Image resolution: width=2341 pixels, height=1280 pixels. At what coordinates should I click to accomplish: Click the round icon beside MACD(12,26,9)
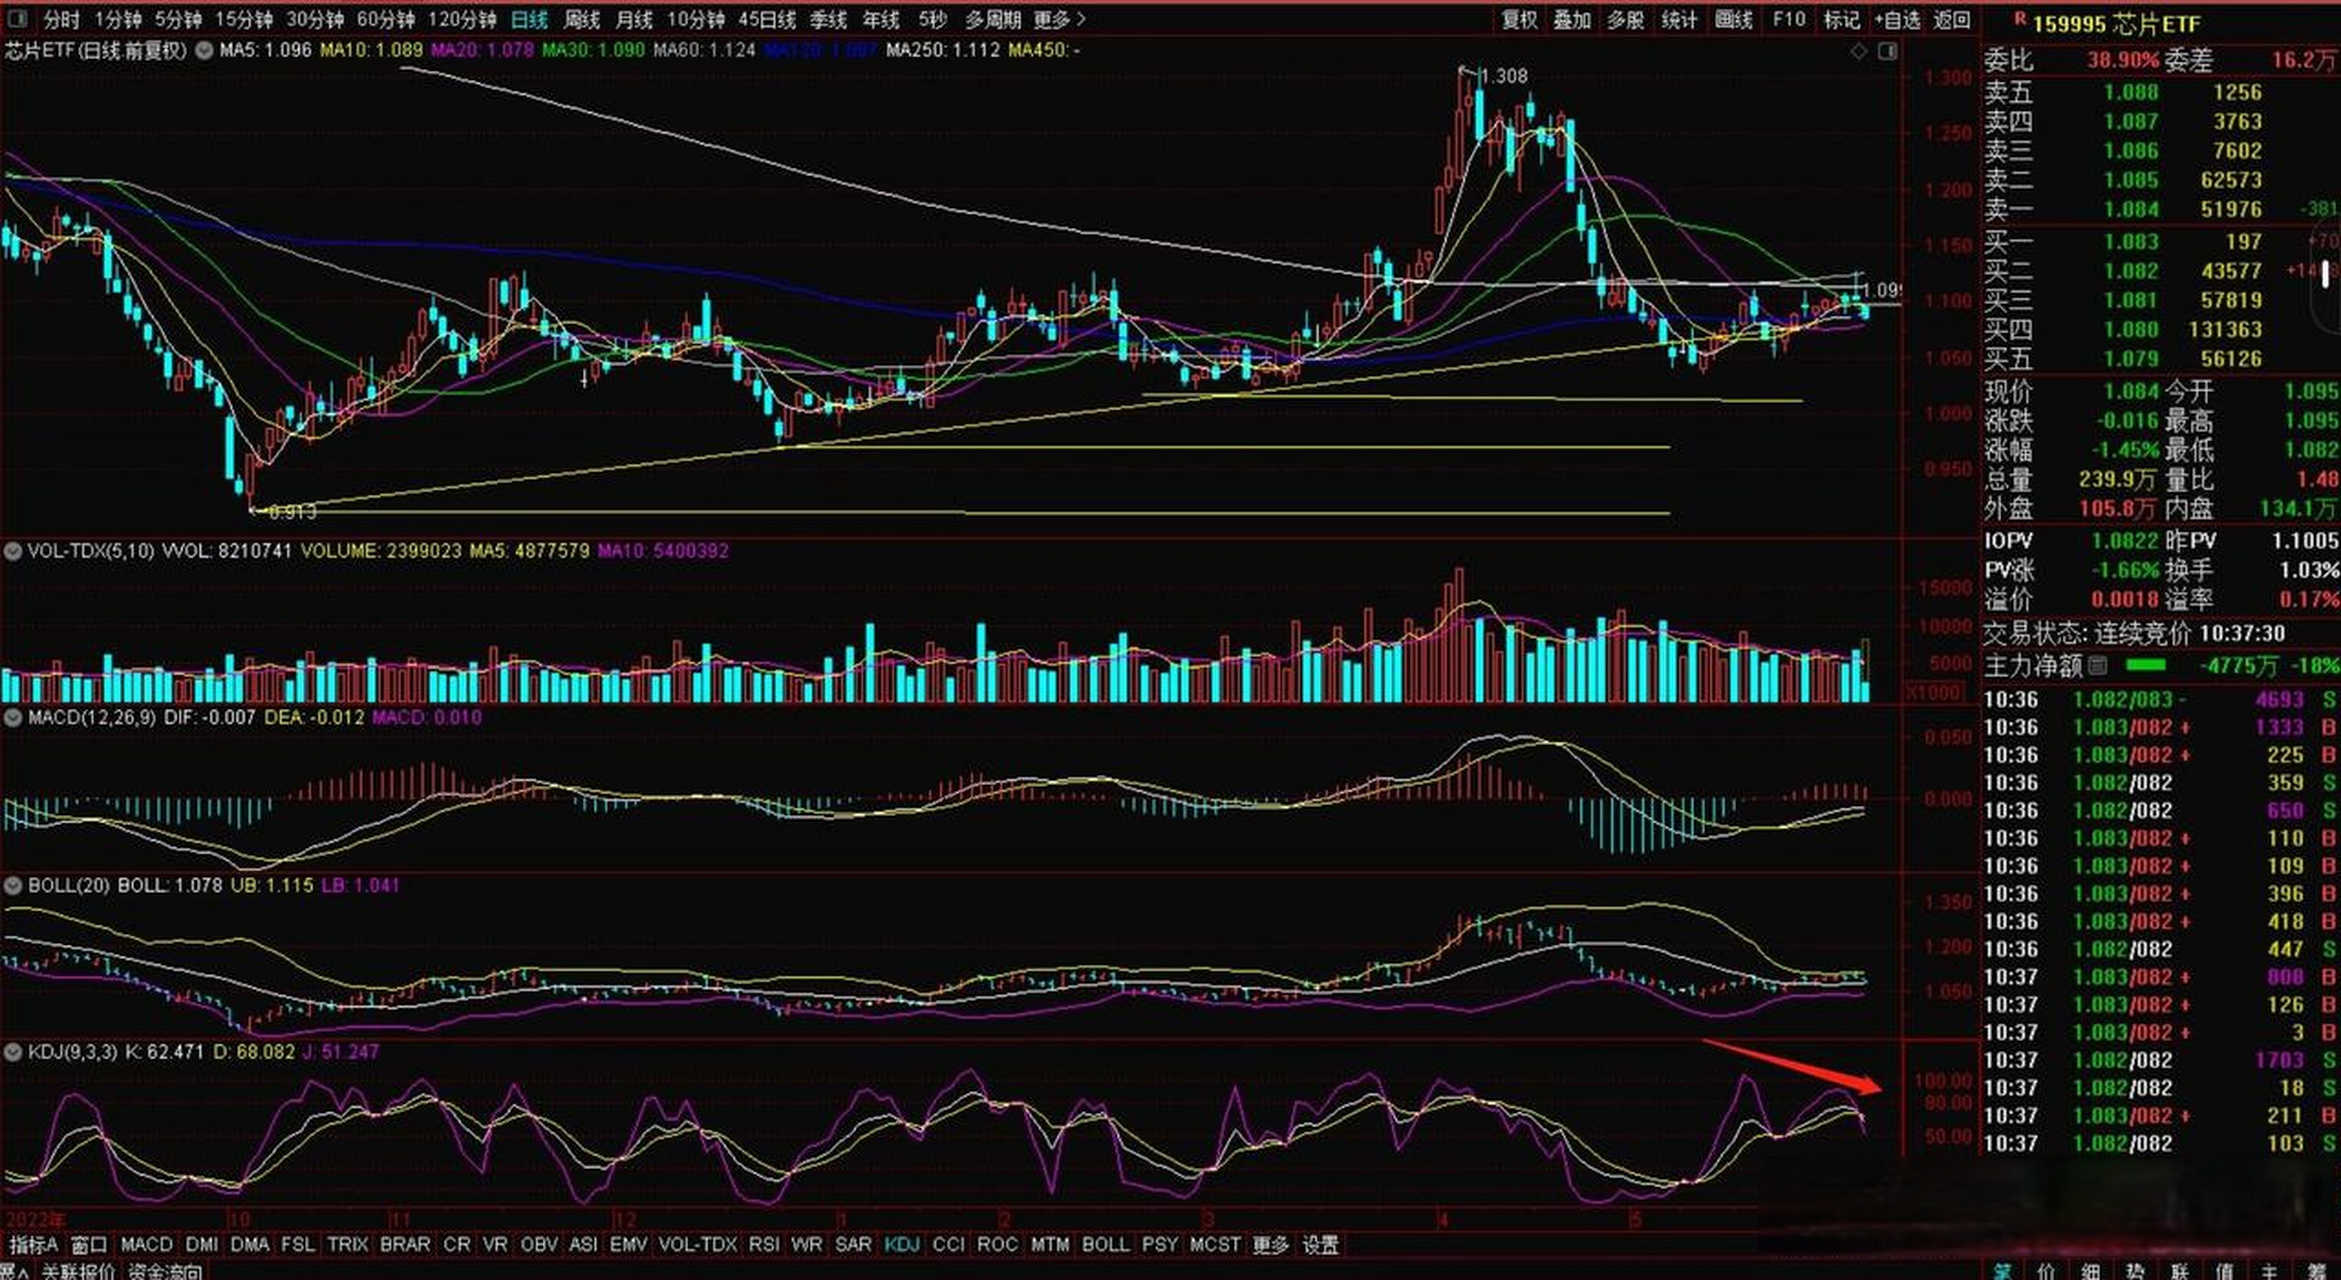(14, 718)
